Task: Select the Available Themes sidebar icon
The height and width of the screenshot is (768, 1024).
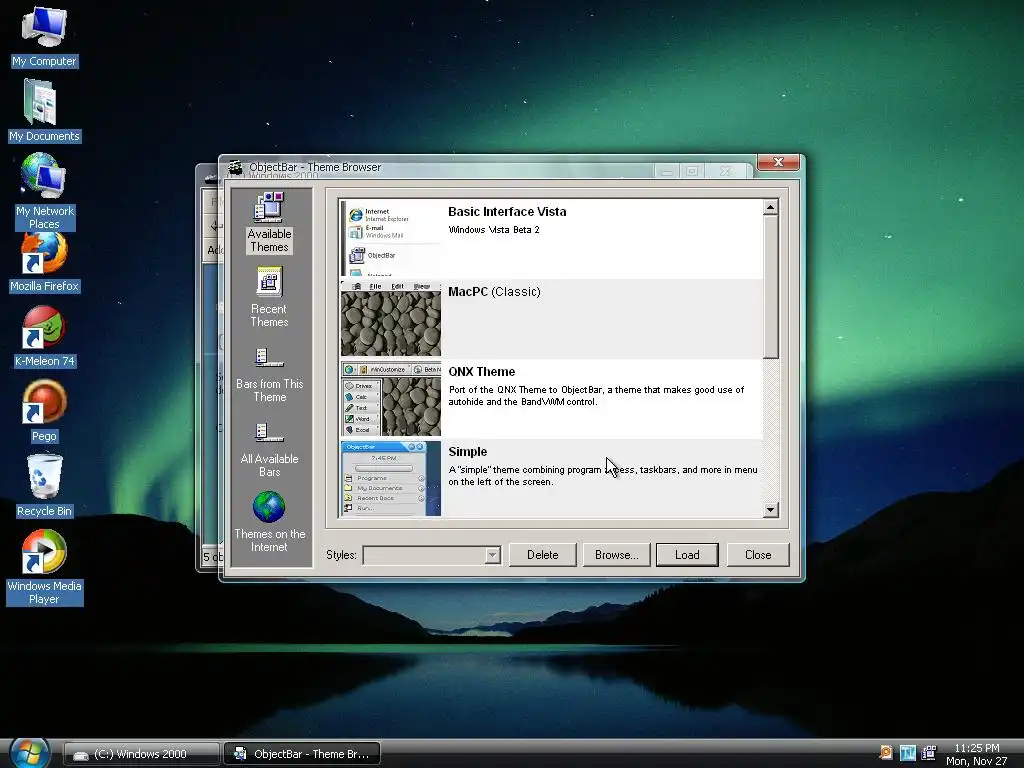Action: (269, 222)
